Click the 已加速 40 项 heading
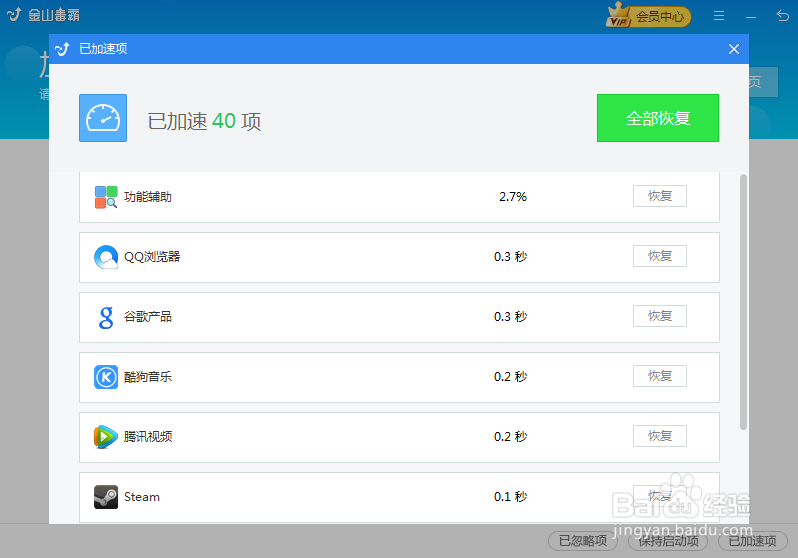This screenshot has width=798, height=558. point(204,121)
